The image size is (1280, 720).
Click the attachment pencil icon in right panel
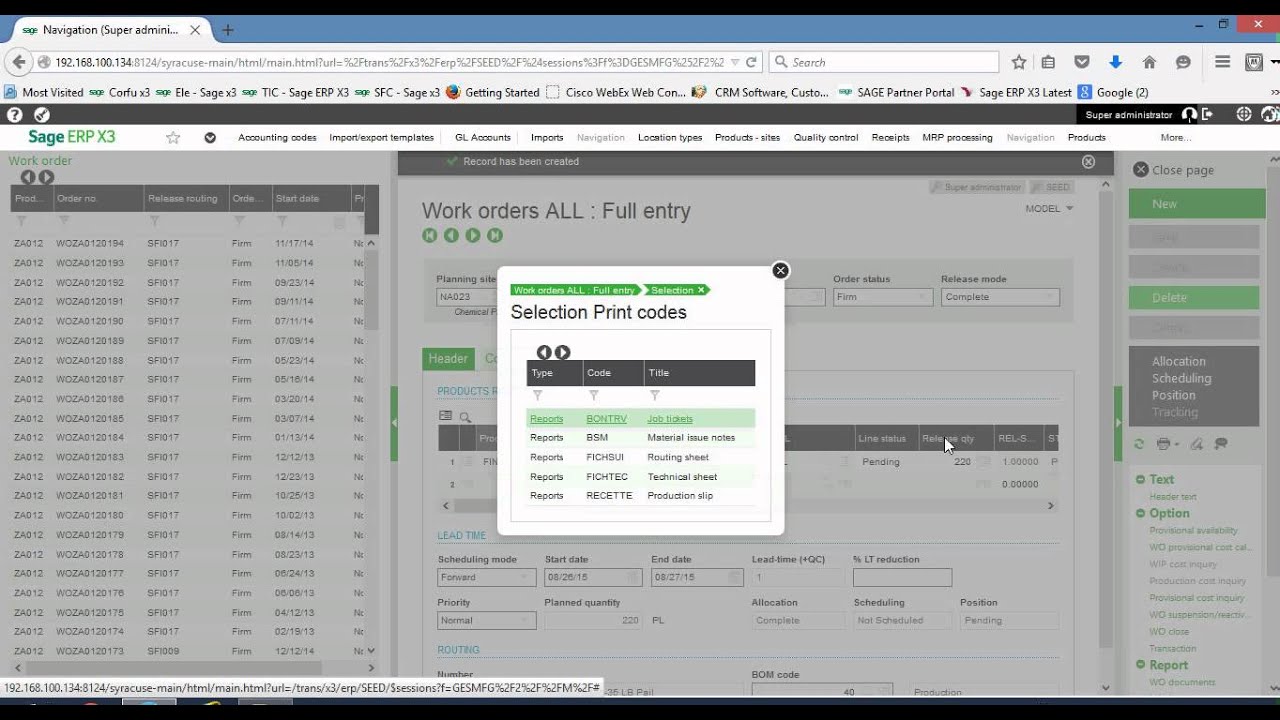pos(1196,444)
